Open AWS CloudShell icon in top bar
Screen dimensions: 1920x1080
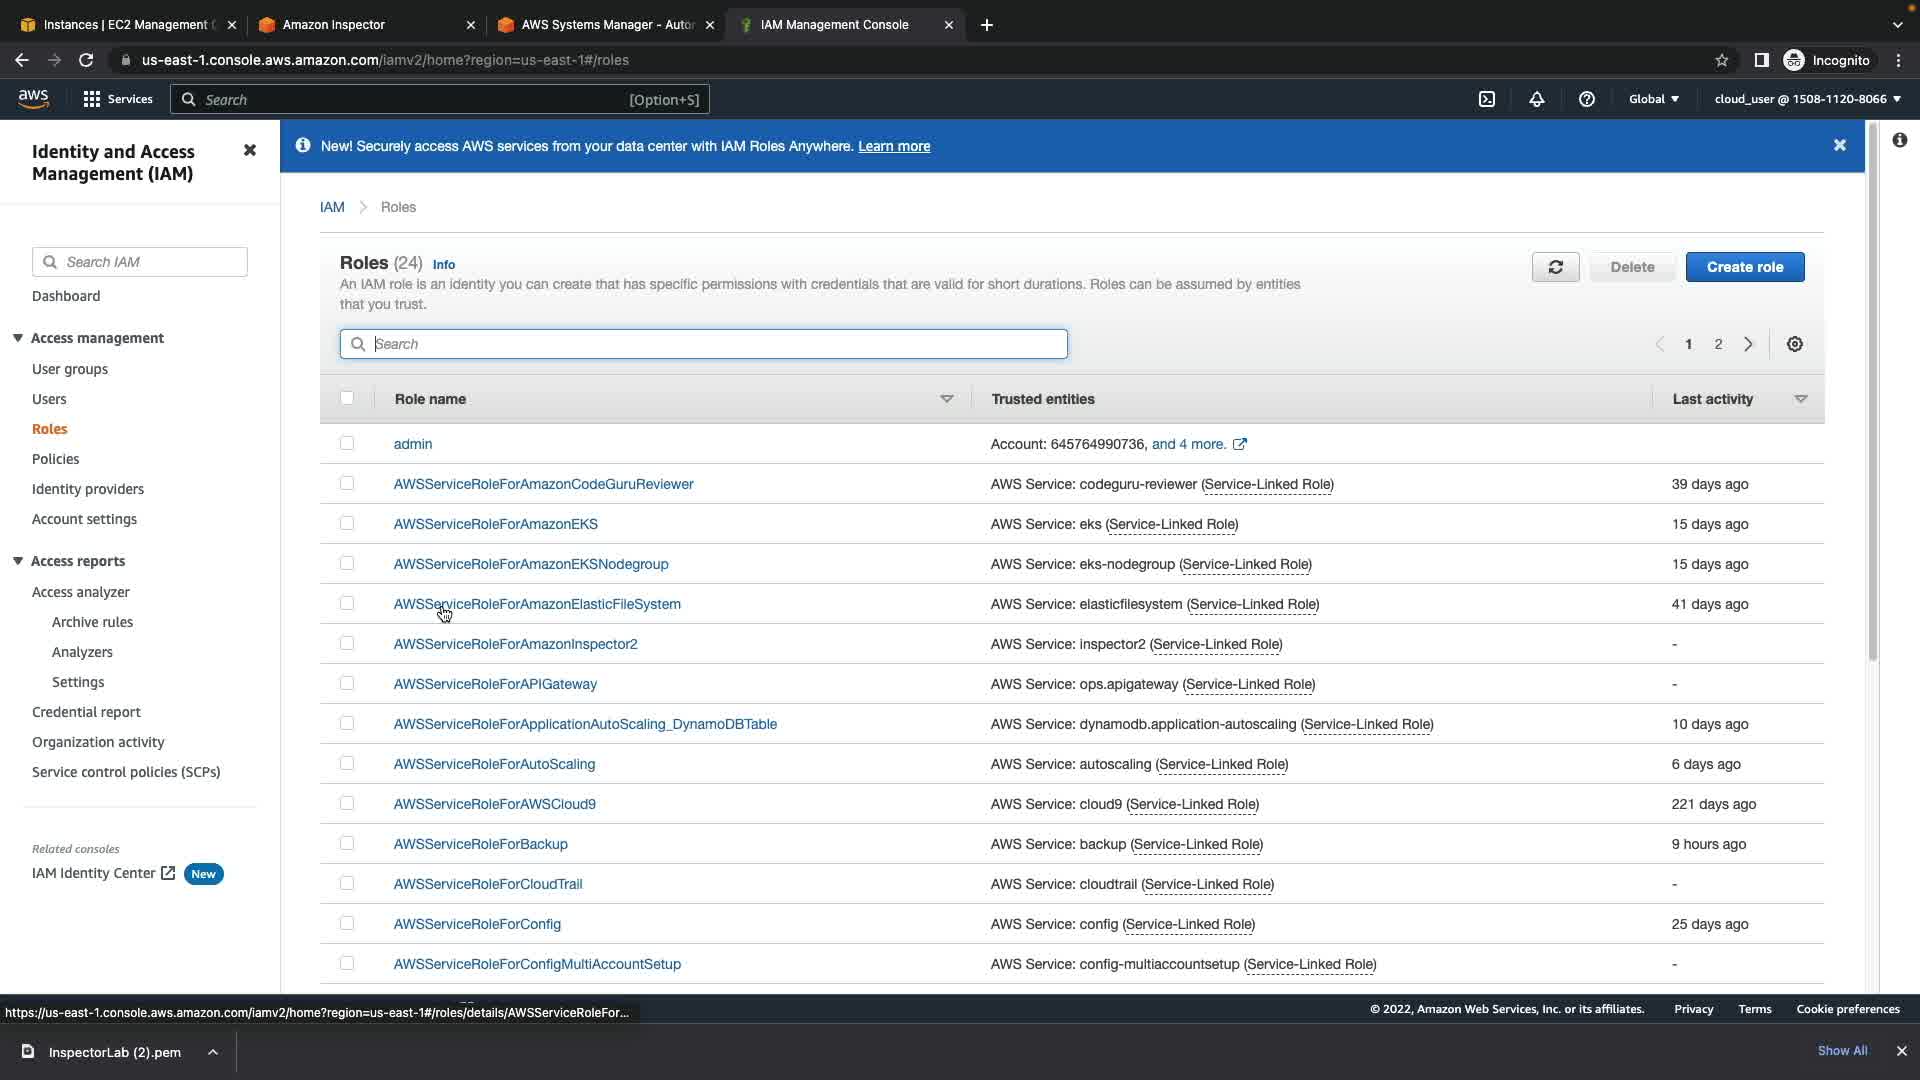pos(1487,99)
